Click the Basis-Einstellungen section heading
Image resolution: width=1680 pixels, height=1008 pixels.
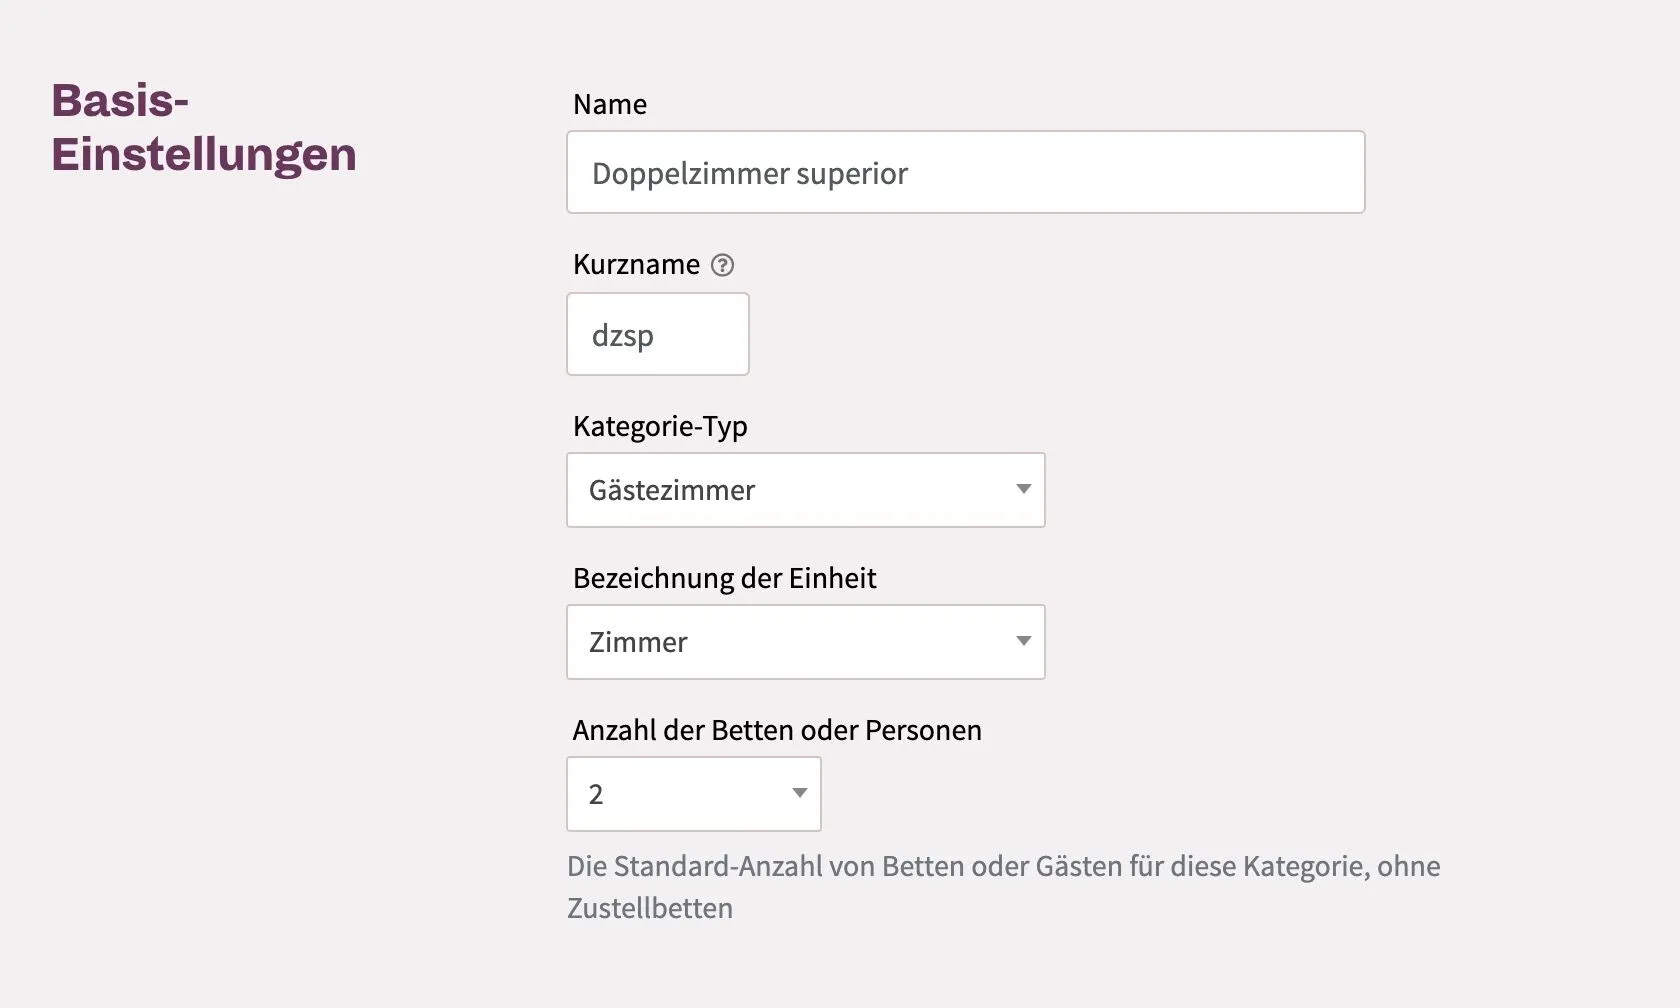[x=203, y=127]
